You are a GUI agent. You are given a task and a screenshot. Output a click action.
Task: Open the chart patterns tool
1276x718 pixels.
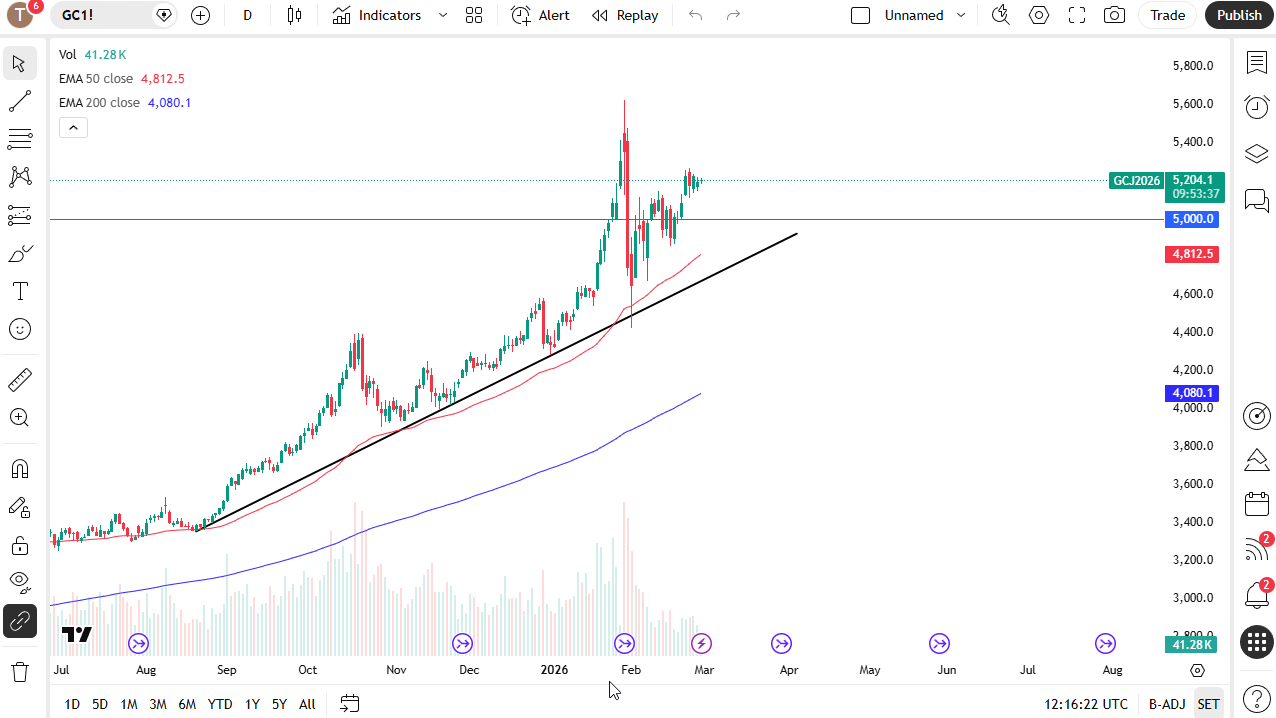[x=20, y=177]
